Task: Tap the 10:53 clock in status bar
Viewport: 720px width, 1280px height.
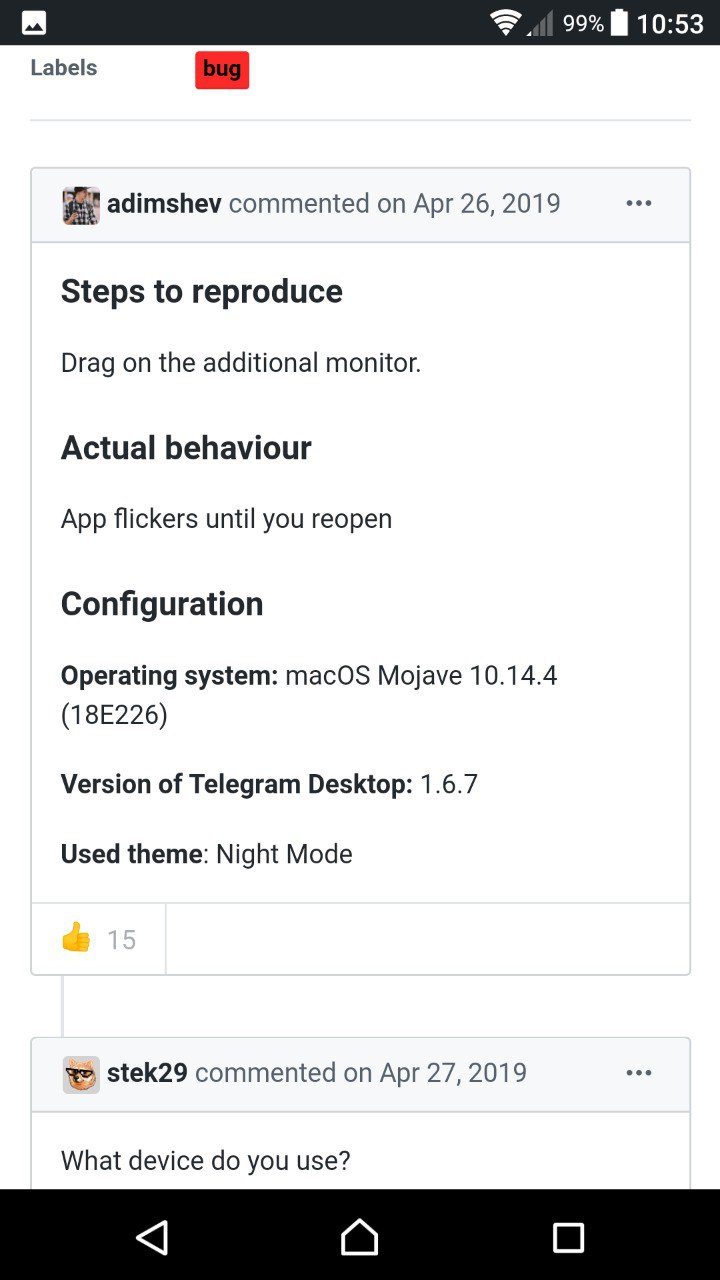Action: point(670,24)
